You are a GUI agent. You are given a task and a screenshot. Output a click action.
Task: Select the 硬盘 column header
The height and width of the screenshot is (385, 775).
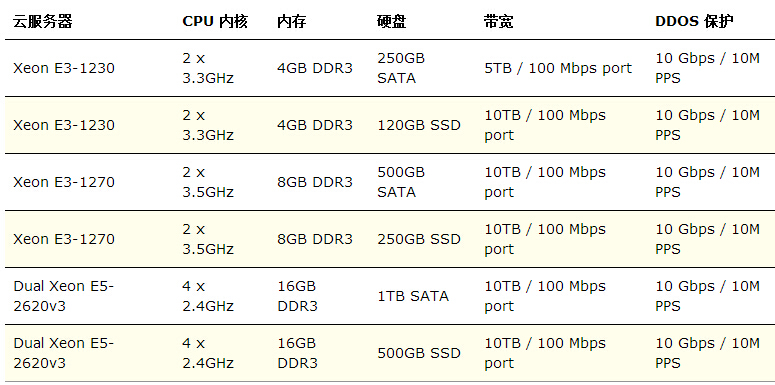point(392,21)
